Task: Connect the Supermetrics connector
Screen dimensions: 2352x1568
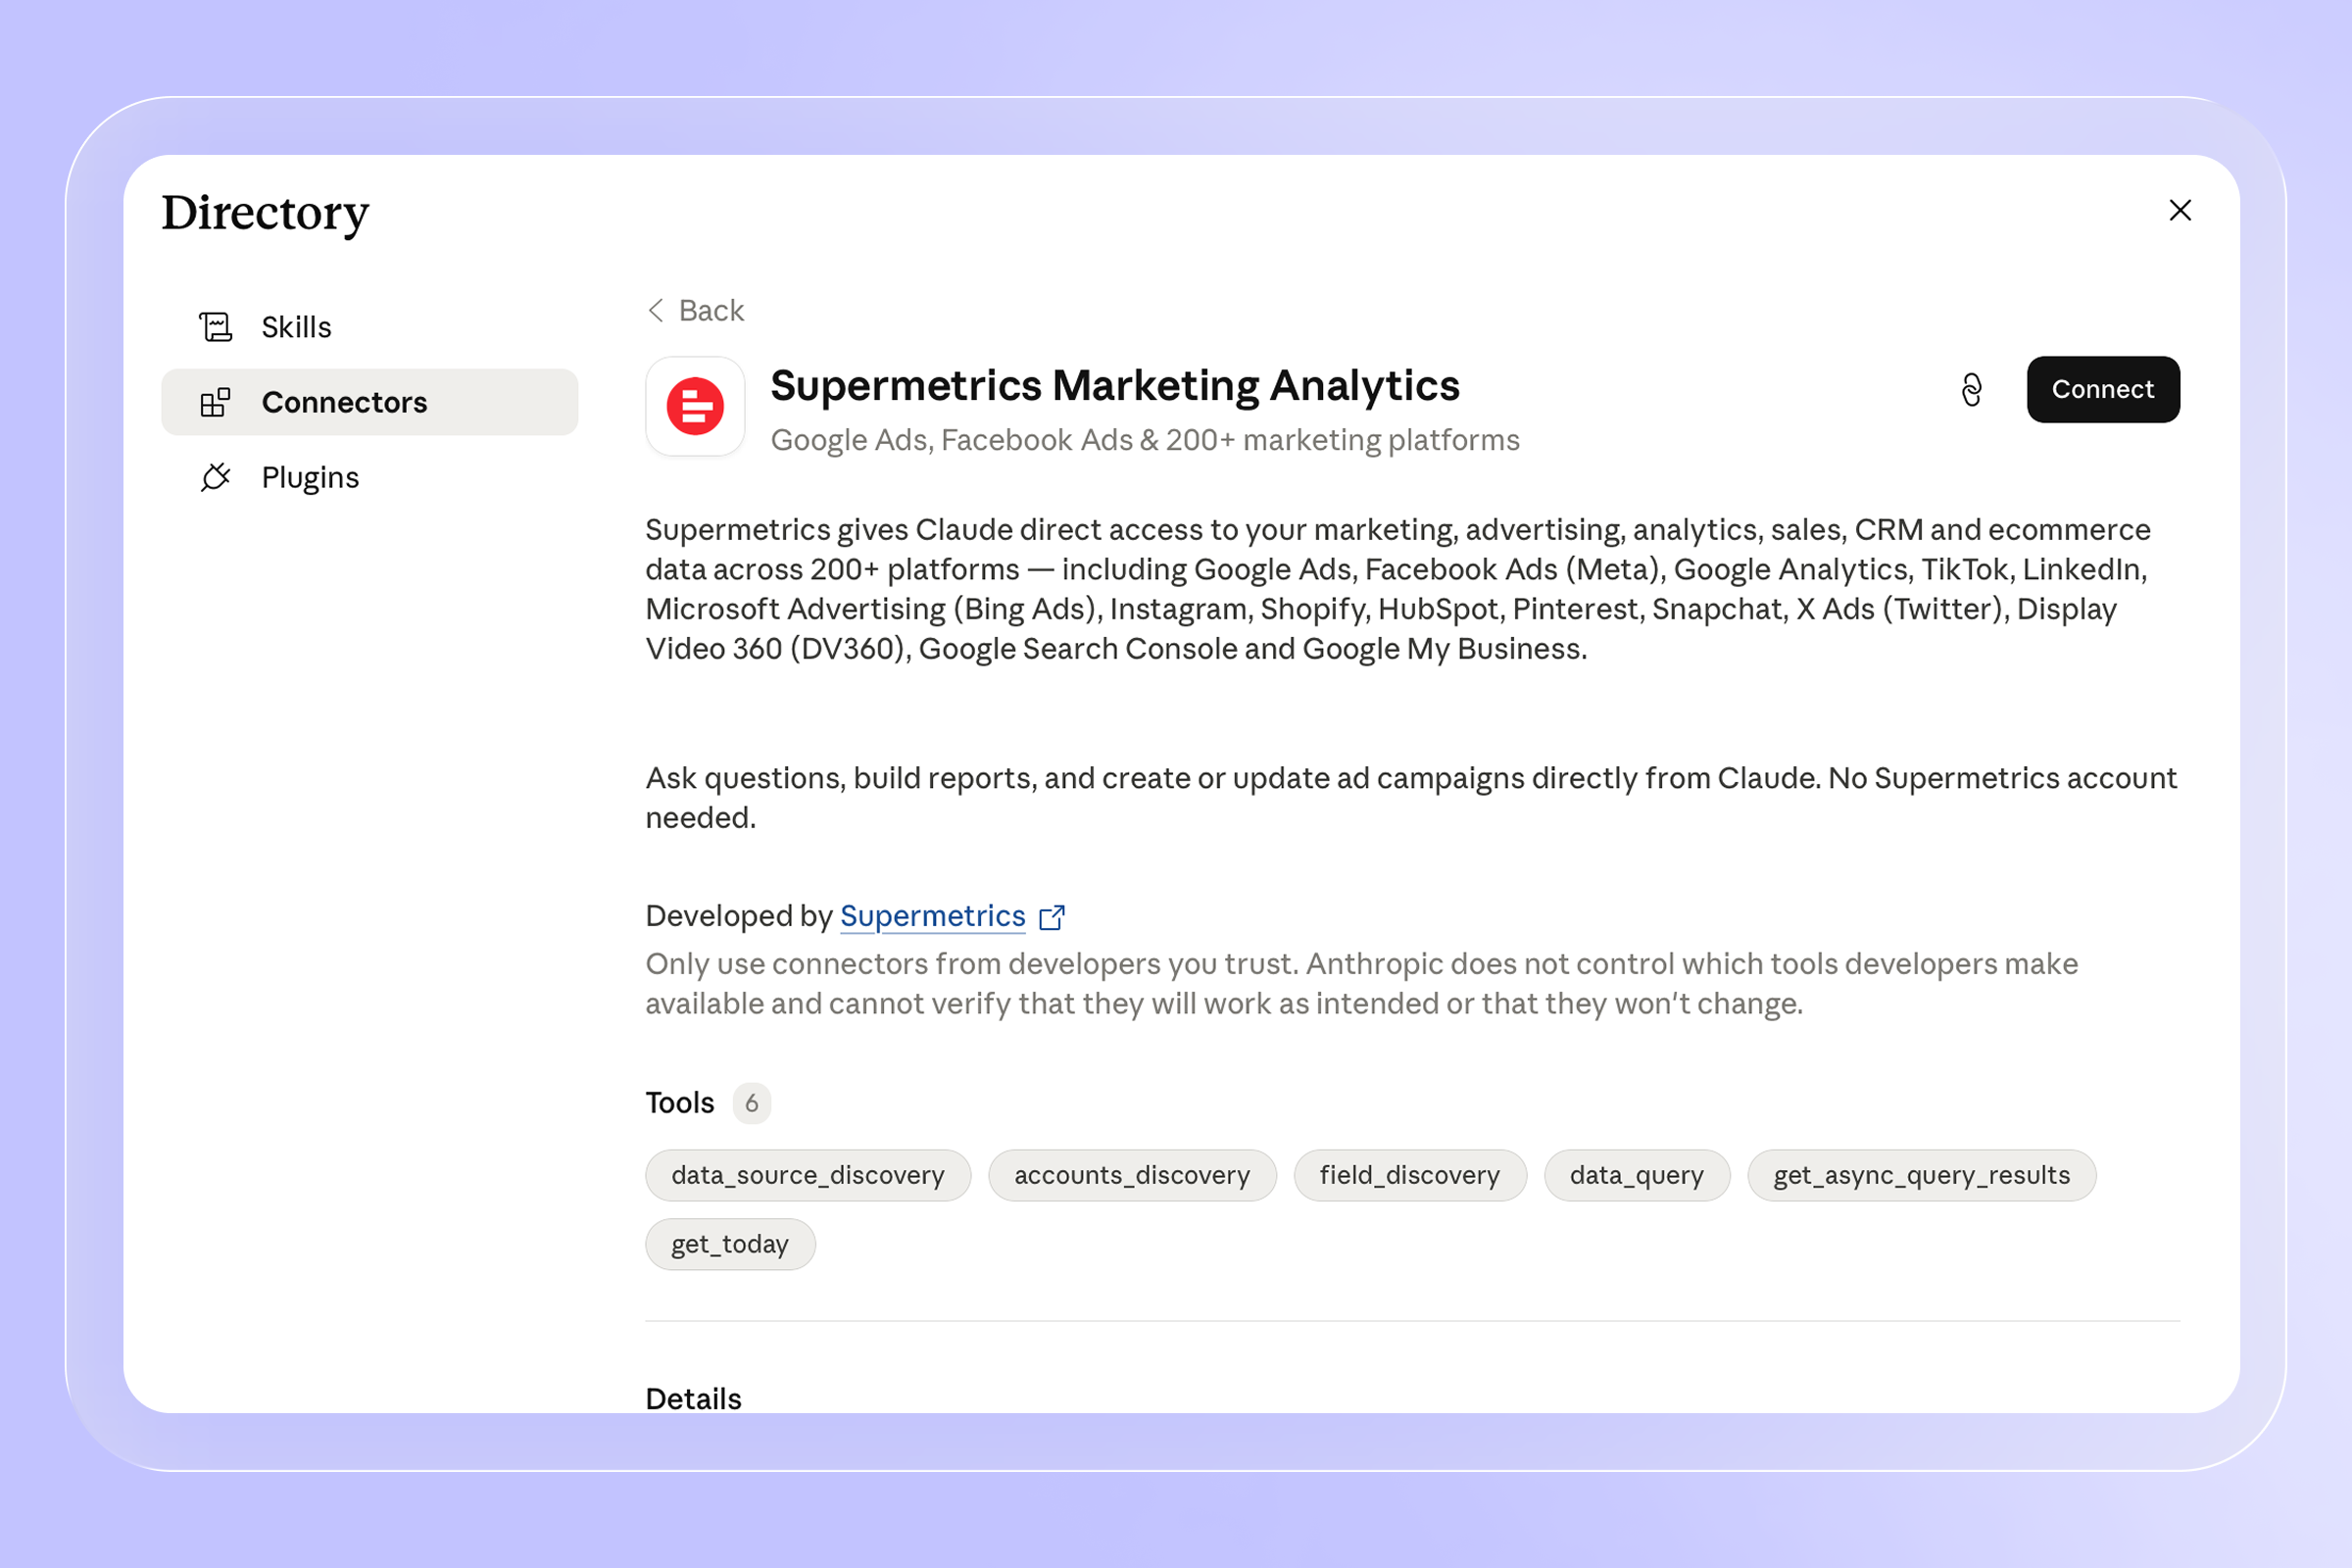Action: (2103, 389)
